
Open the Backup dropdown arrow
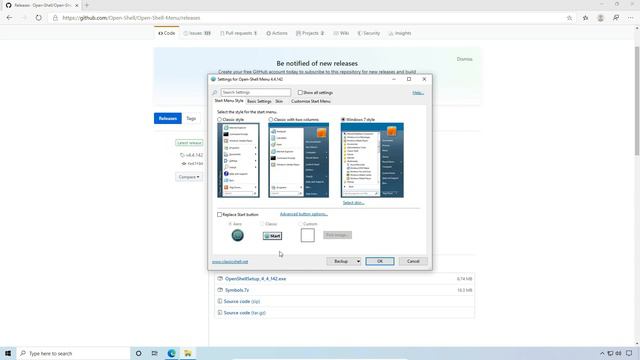click(358, 261)
